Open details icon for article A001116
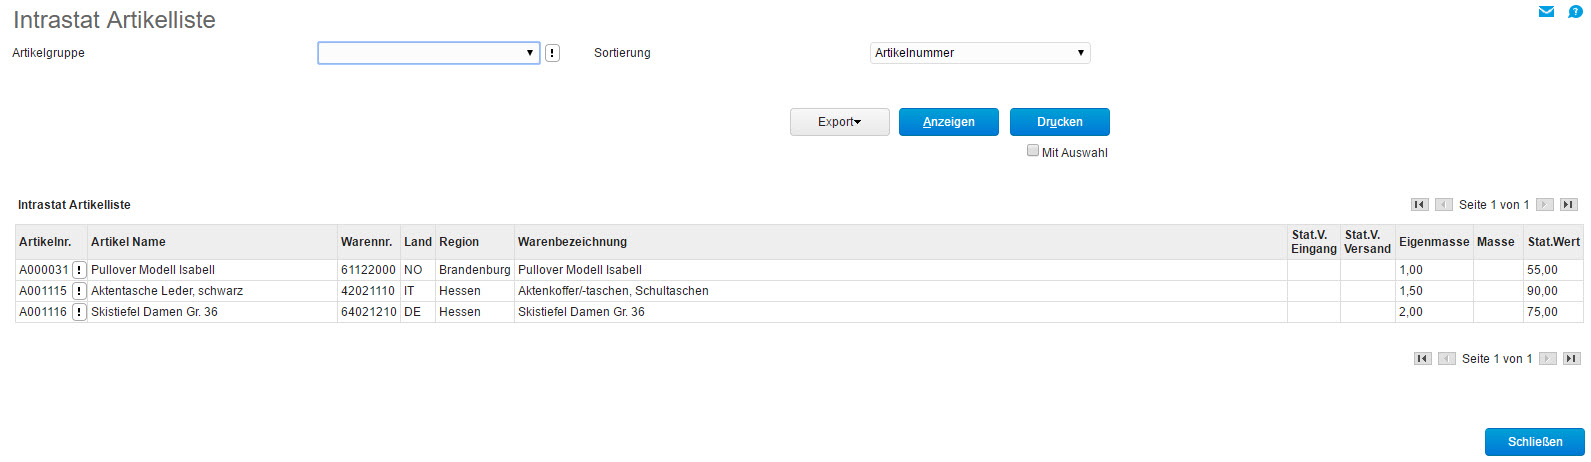This screenshot has width=1591, height=462. (x=79, y=312)
